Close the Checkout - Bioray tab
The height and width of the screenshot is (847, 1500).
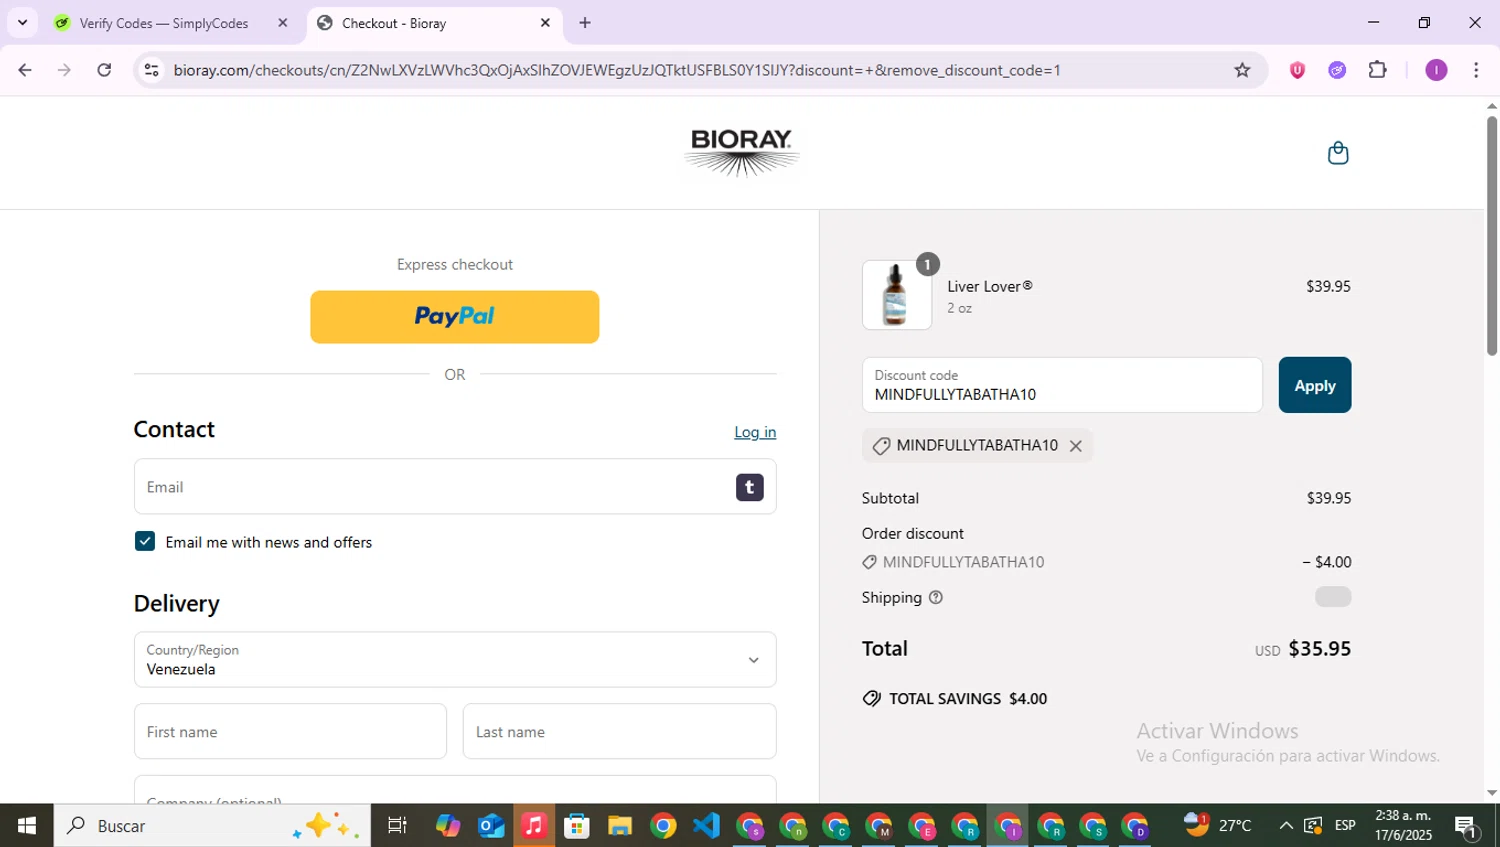point(545,22)
